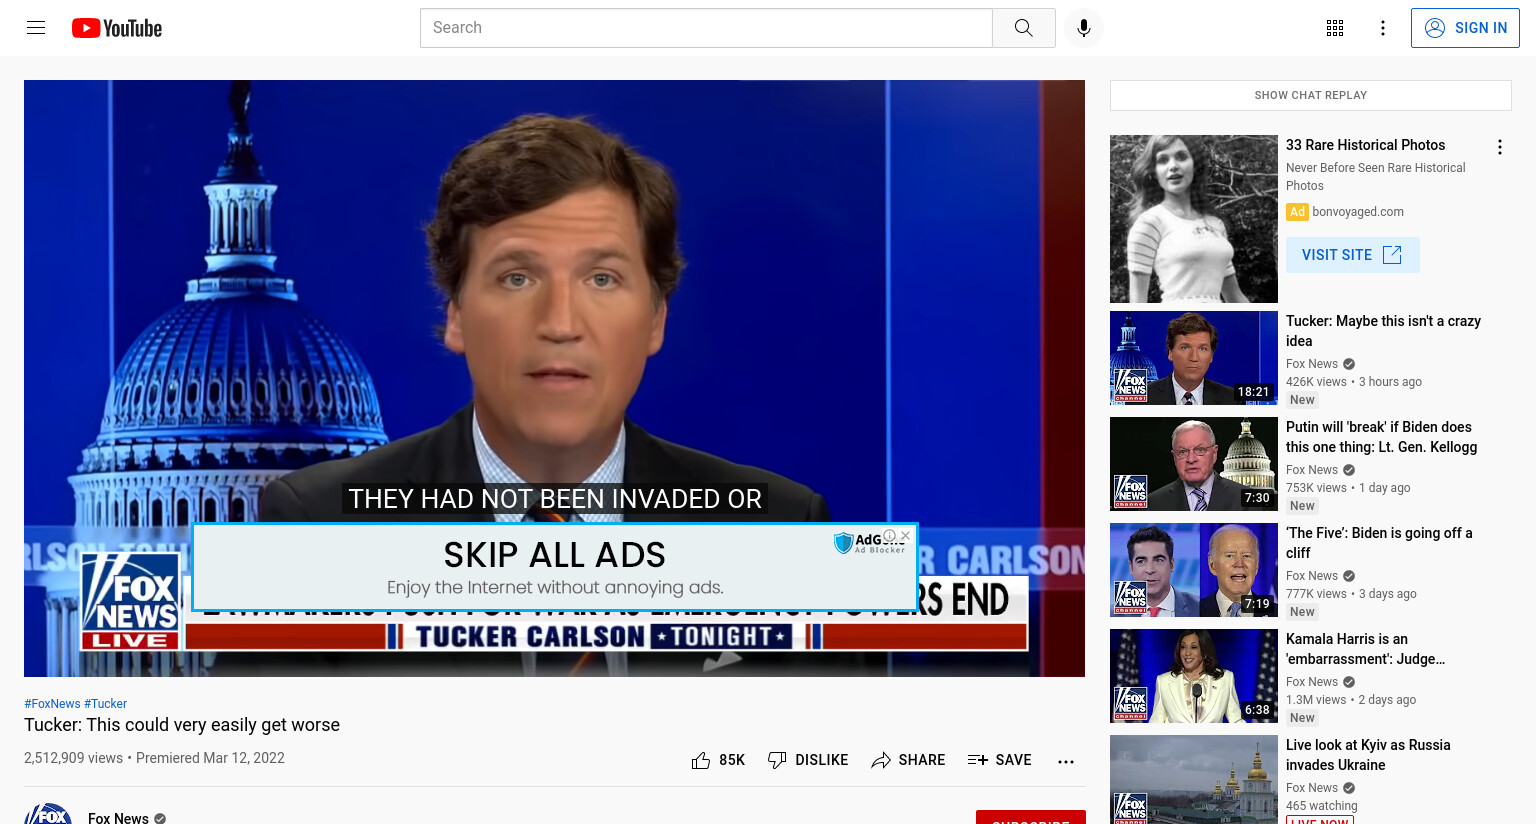Open the #FoxNews hashtag

pyautogui.click(x=52, y=704)
